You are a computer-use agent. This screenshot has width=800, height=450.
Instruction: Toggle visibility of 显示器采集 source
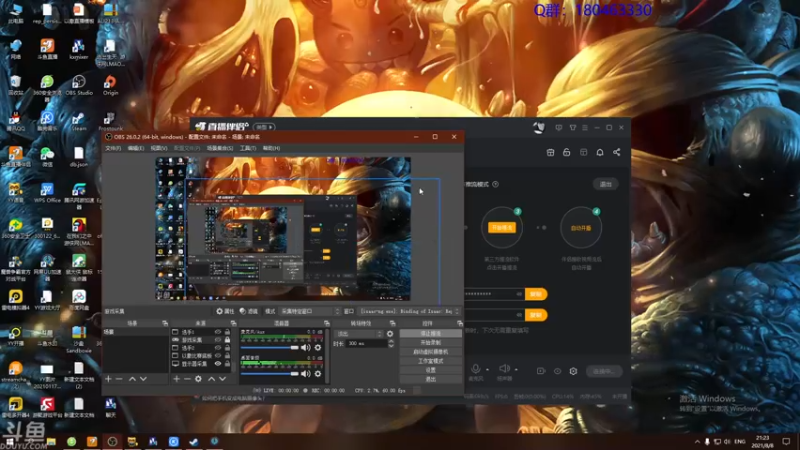point(218,364)
